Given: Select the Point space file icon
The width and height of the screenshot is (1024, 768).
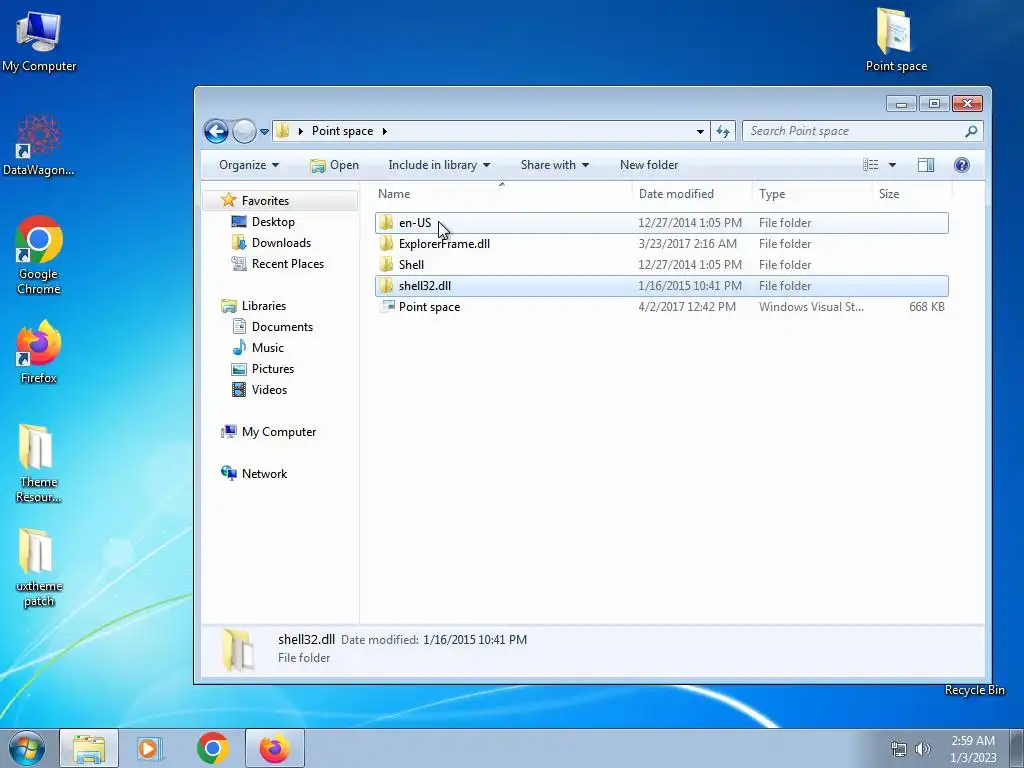Looking at the screenshot, I should 387,306.
